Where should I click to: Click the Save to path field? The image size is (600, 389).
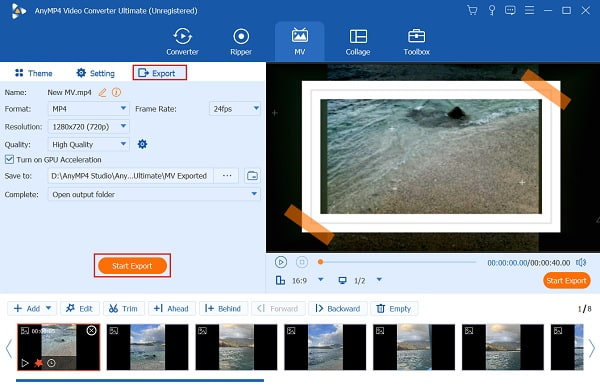(x=130, y=176)
